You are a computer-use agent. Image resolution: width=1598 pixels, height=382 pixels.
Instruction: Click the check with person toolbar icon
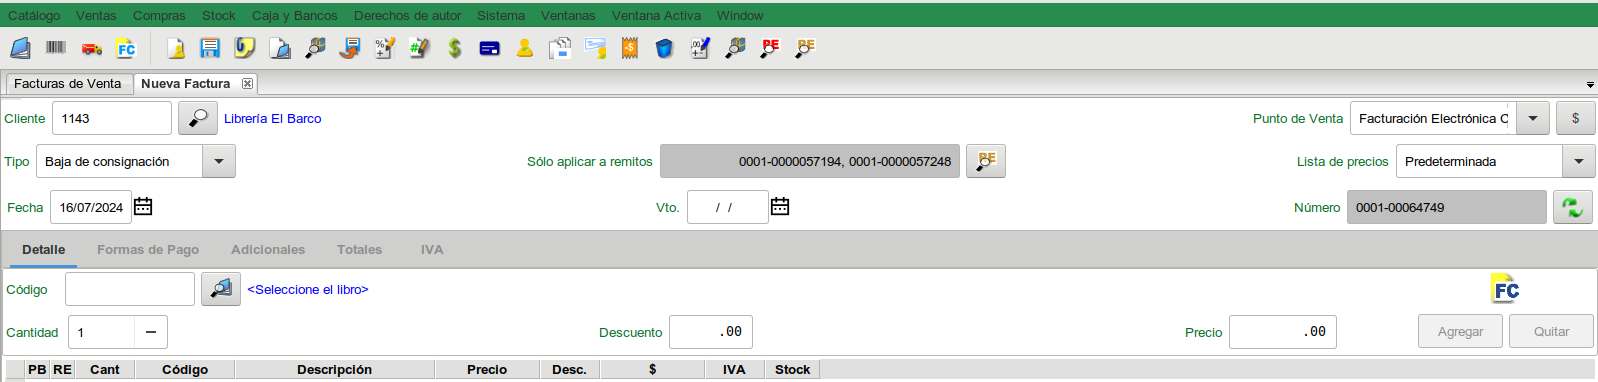coord(595,48)
